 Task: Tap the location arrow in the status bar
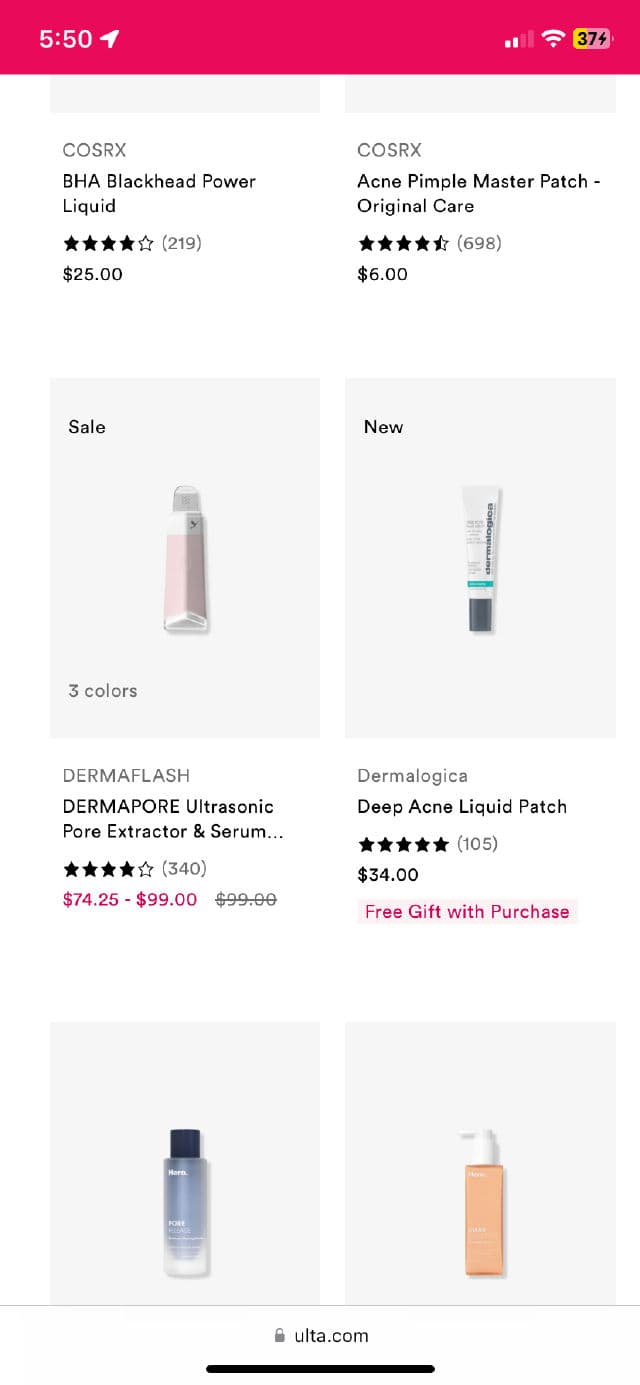(110, 39)
